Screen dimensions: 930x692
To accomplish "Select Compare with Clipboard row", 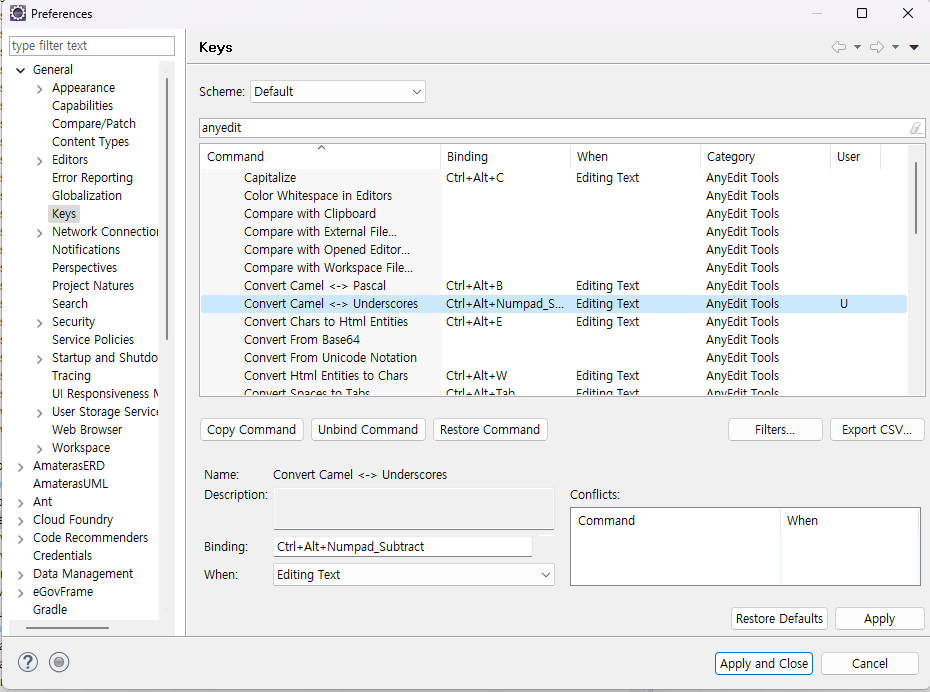I will coord(553,213).
